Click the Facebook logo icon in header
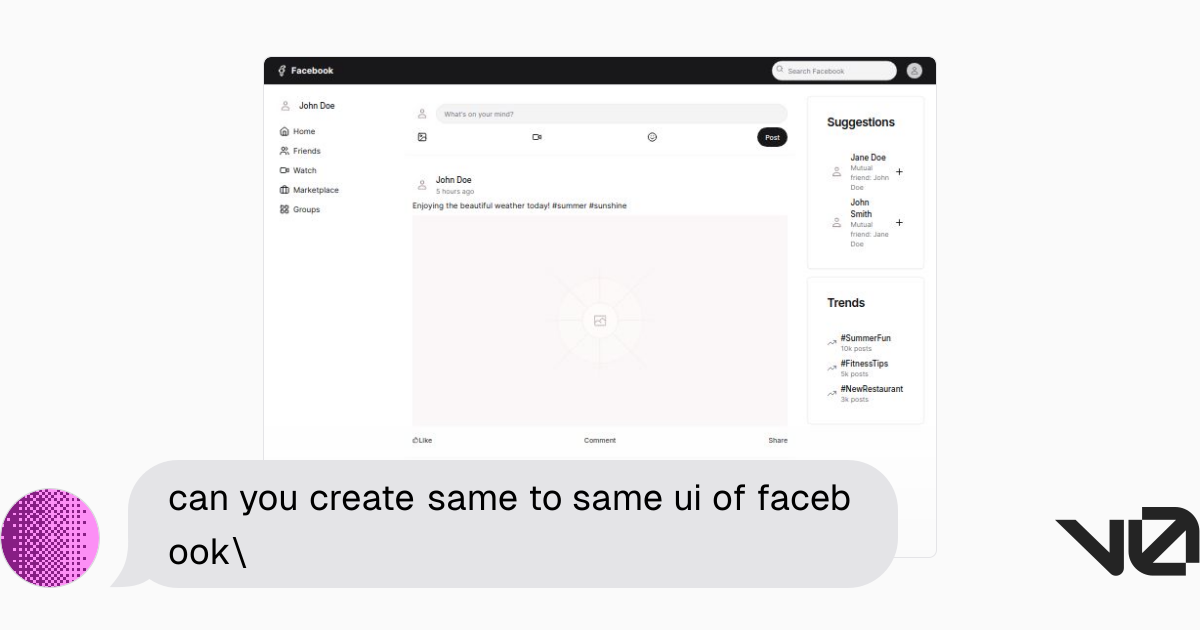The height and width of the screenshot is (630, 1200). pos(282,71)
